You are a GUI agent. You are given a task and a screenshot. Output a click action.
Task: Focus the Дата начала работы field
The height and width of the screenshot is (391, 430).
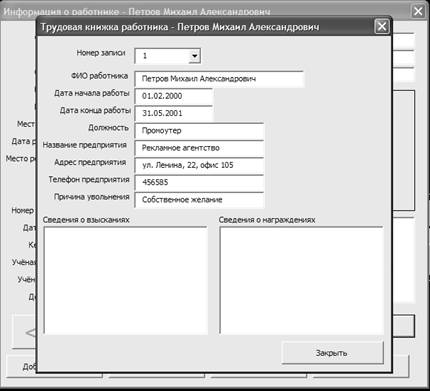174,96
